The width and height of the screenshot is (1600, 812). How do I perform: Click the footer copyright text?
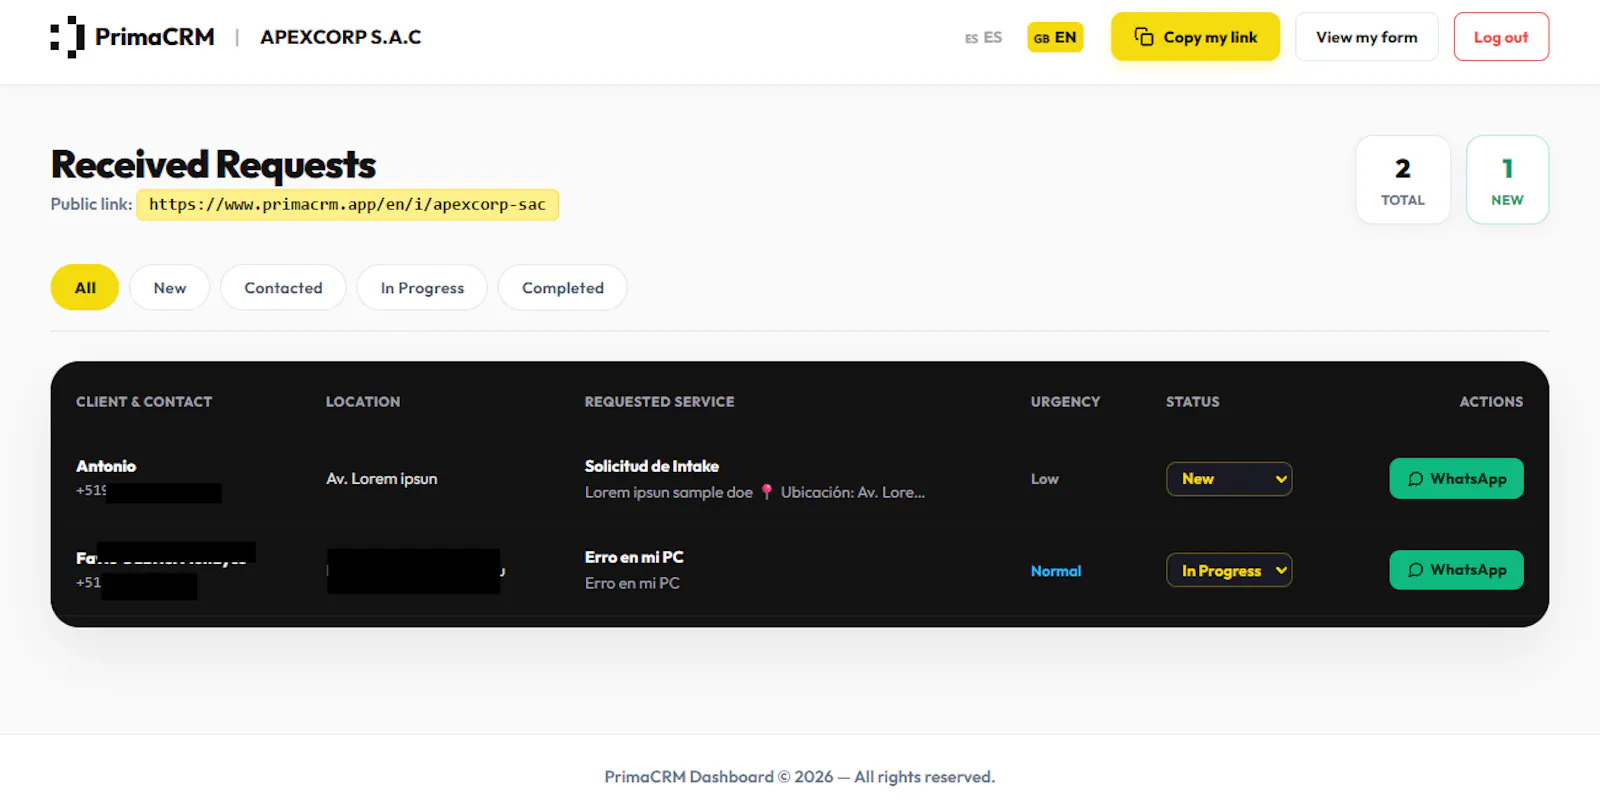coord(800,777)
